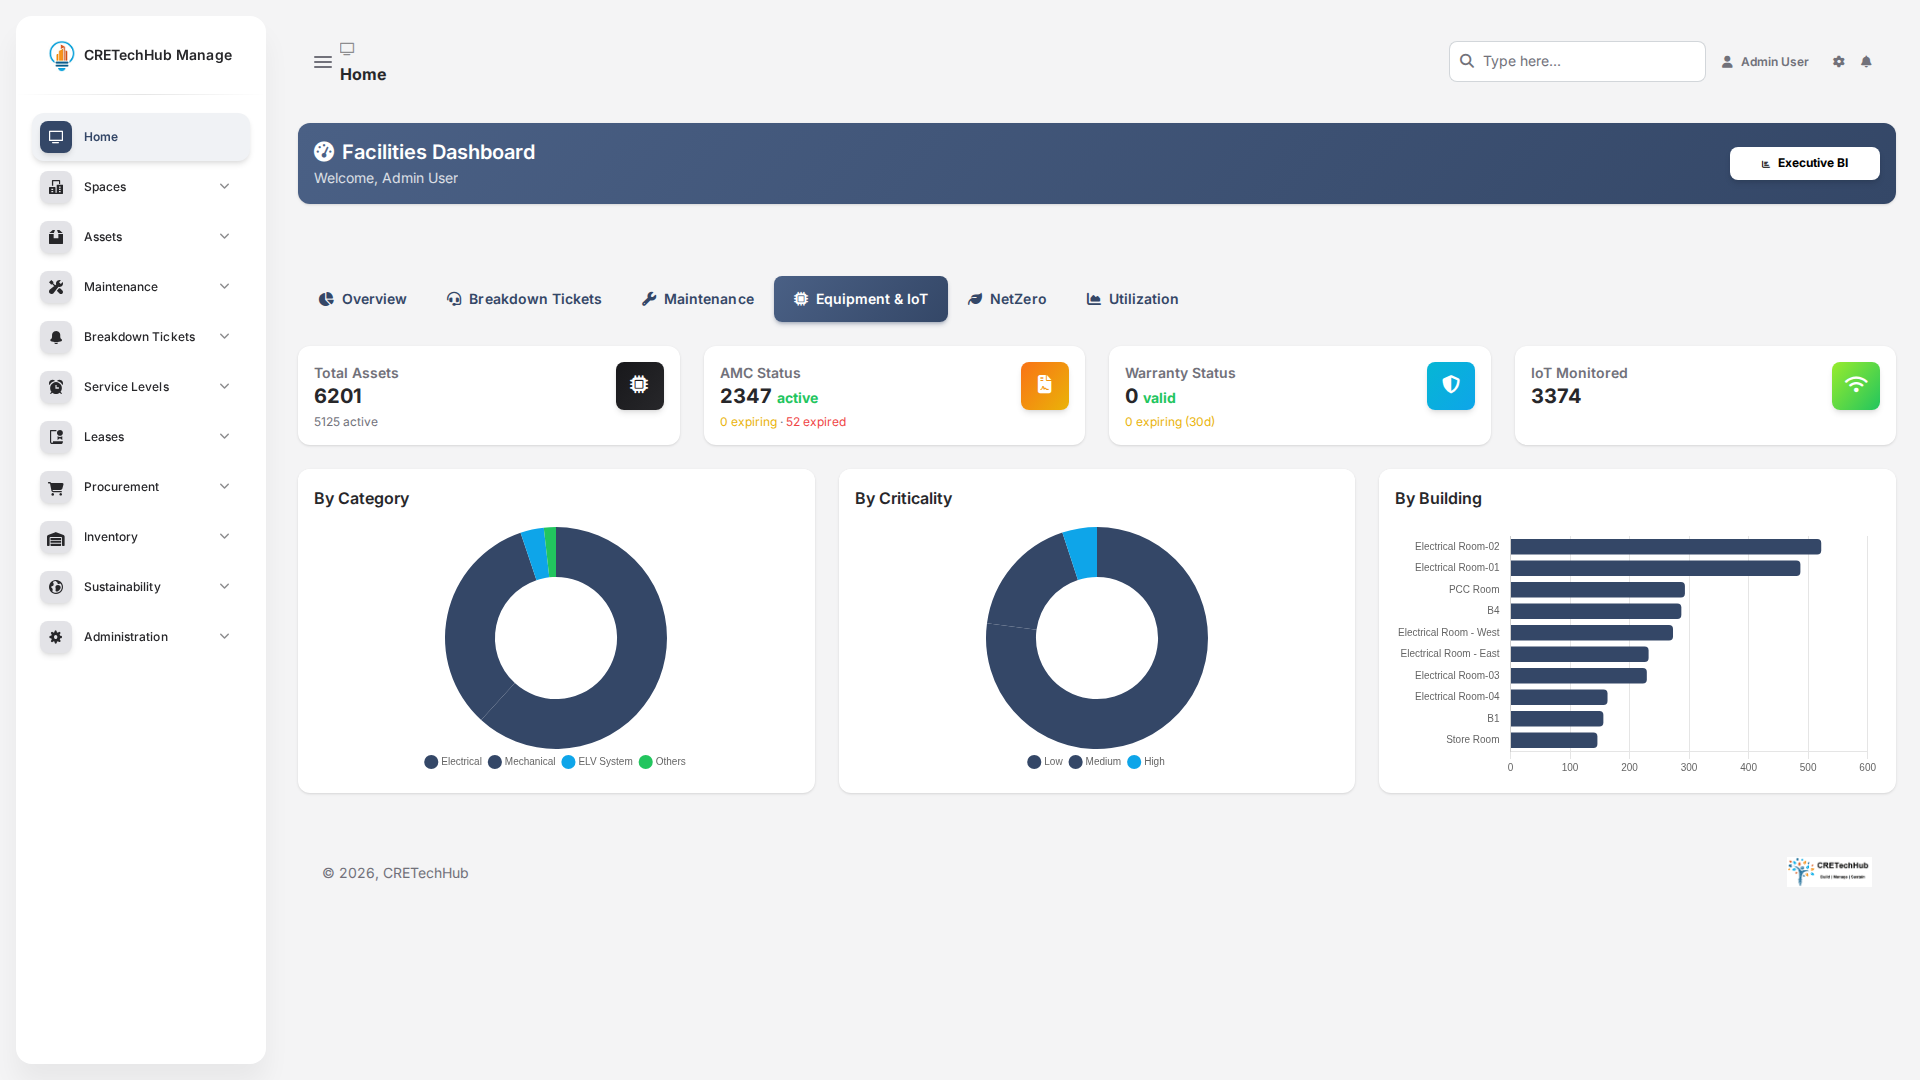Click '52 expired' text in AMC Status

[816, 422]
